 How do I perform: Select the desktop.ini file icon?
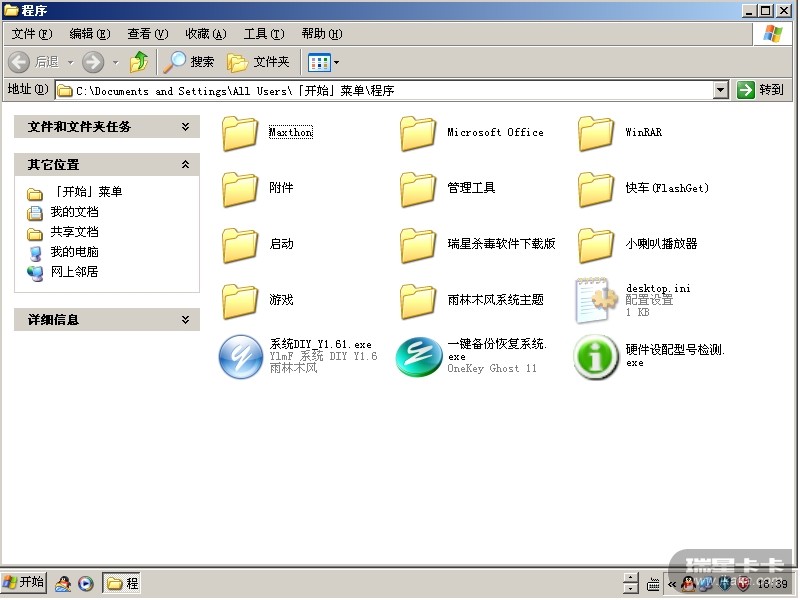[x=596, y=301]
